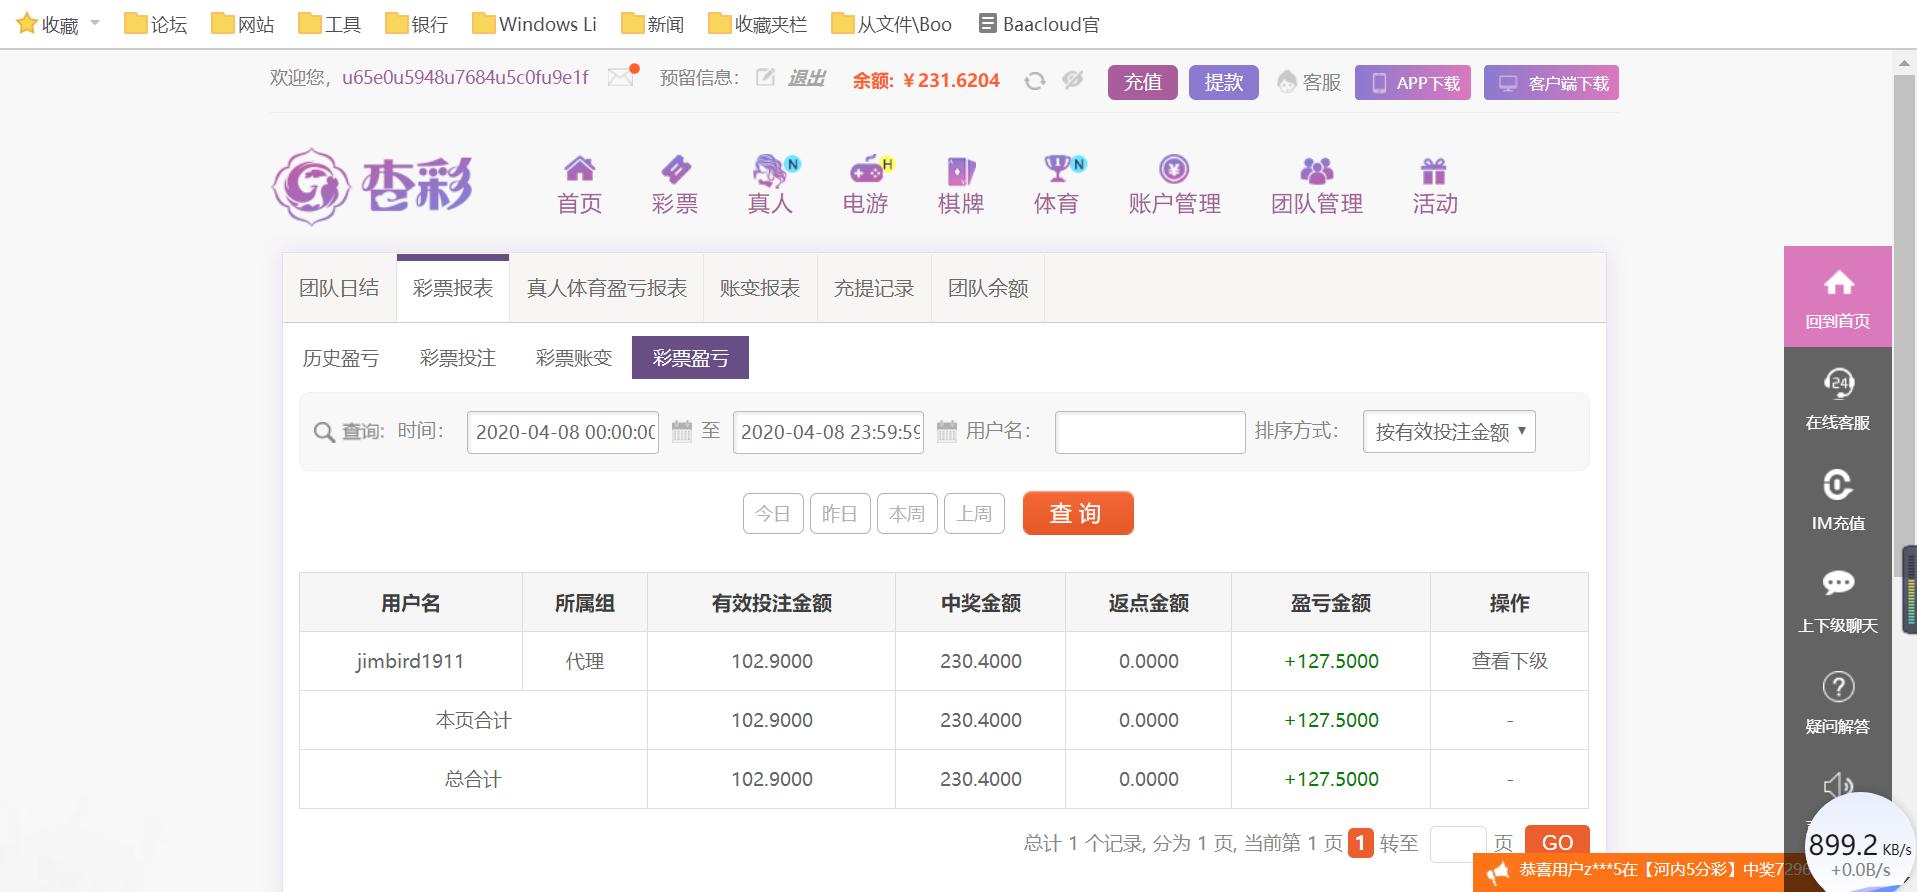Toggle balance visibility eye icon

tap(1073, 80)
